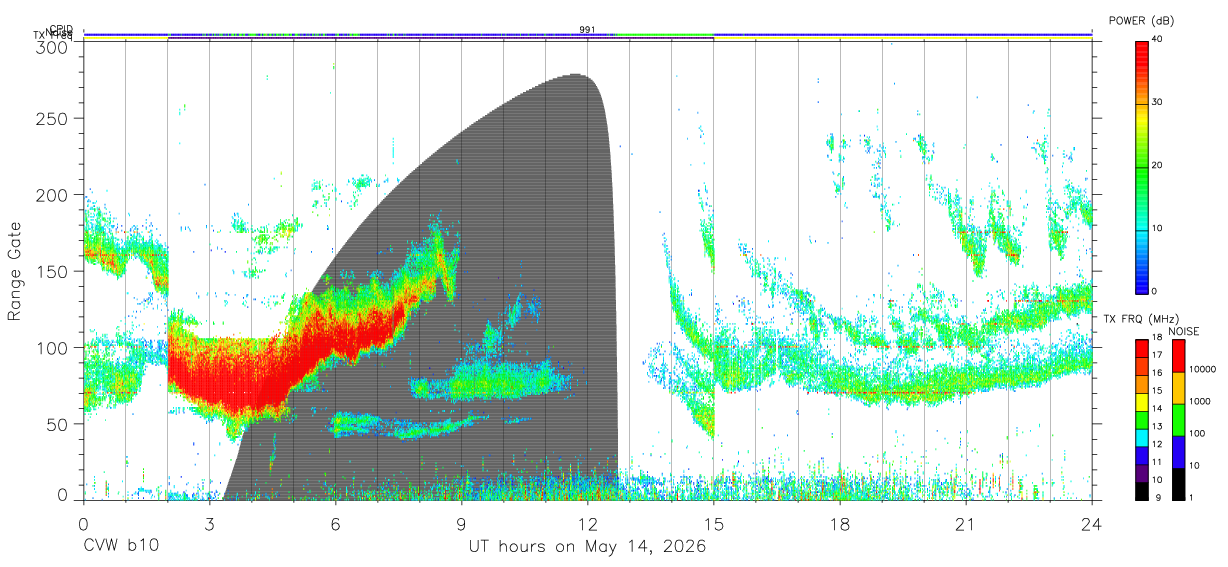1228x567 pixels.
Task: Click the 200 range gate tick label
Action: coord(52,195)
